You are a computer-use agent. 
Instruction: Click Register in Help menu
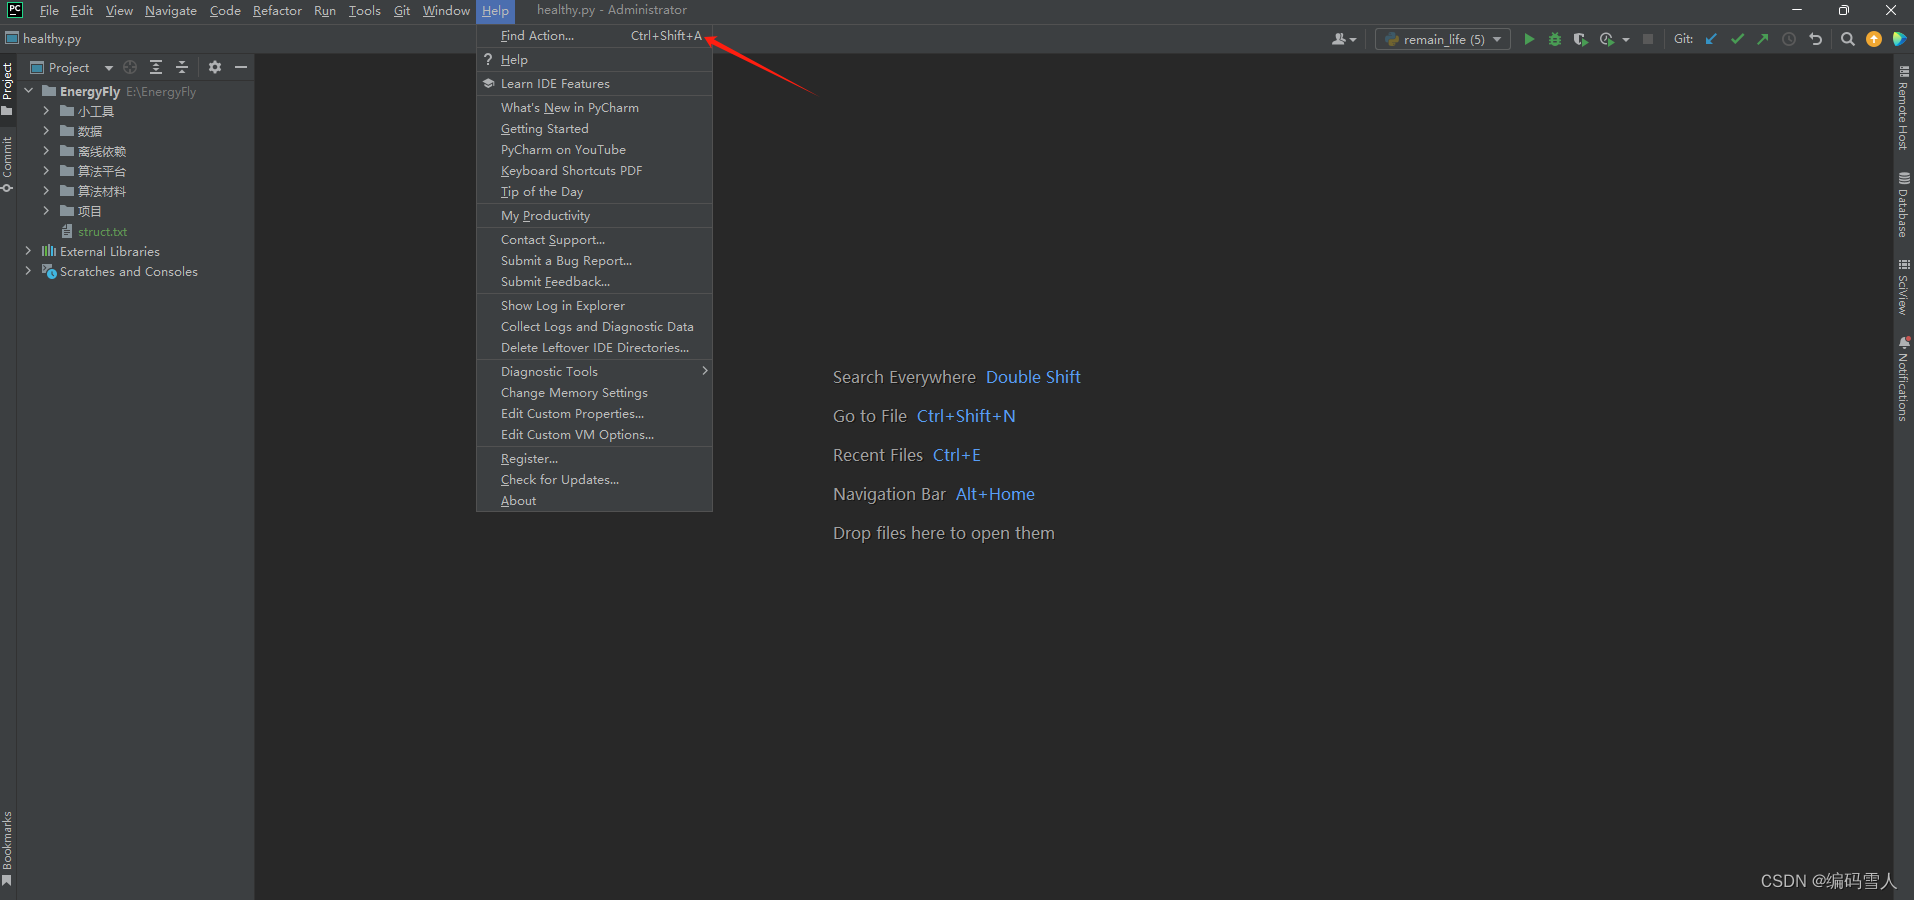[594, 459]
